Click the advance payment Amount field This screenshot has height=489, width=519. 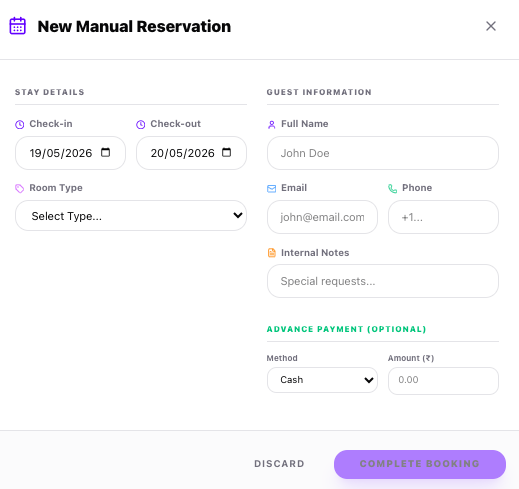[443, 381]
